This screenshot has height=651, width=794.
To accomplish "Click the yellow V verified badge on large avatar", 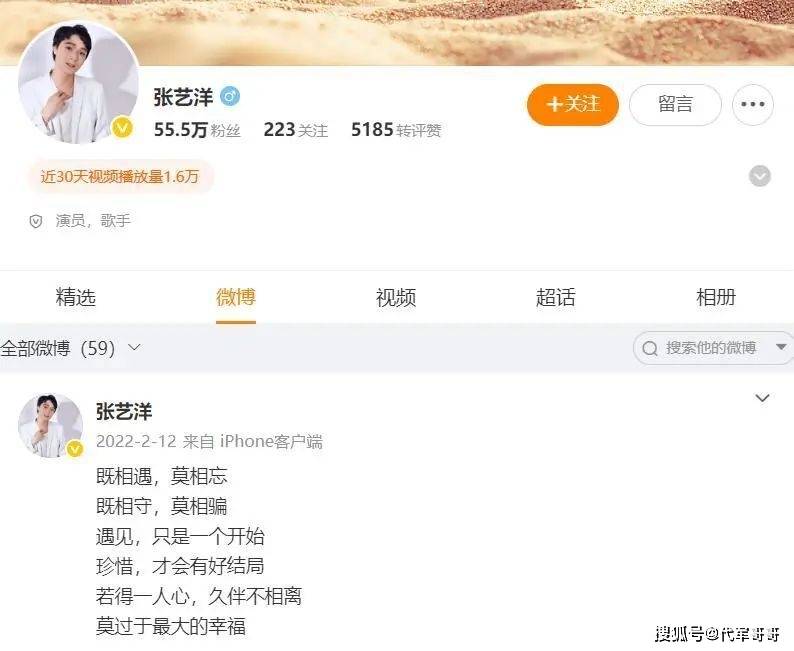I will [122, 128].
